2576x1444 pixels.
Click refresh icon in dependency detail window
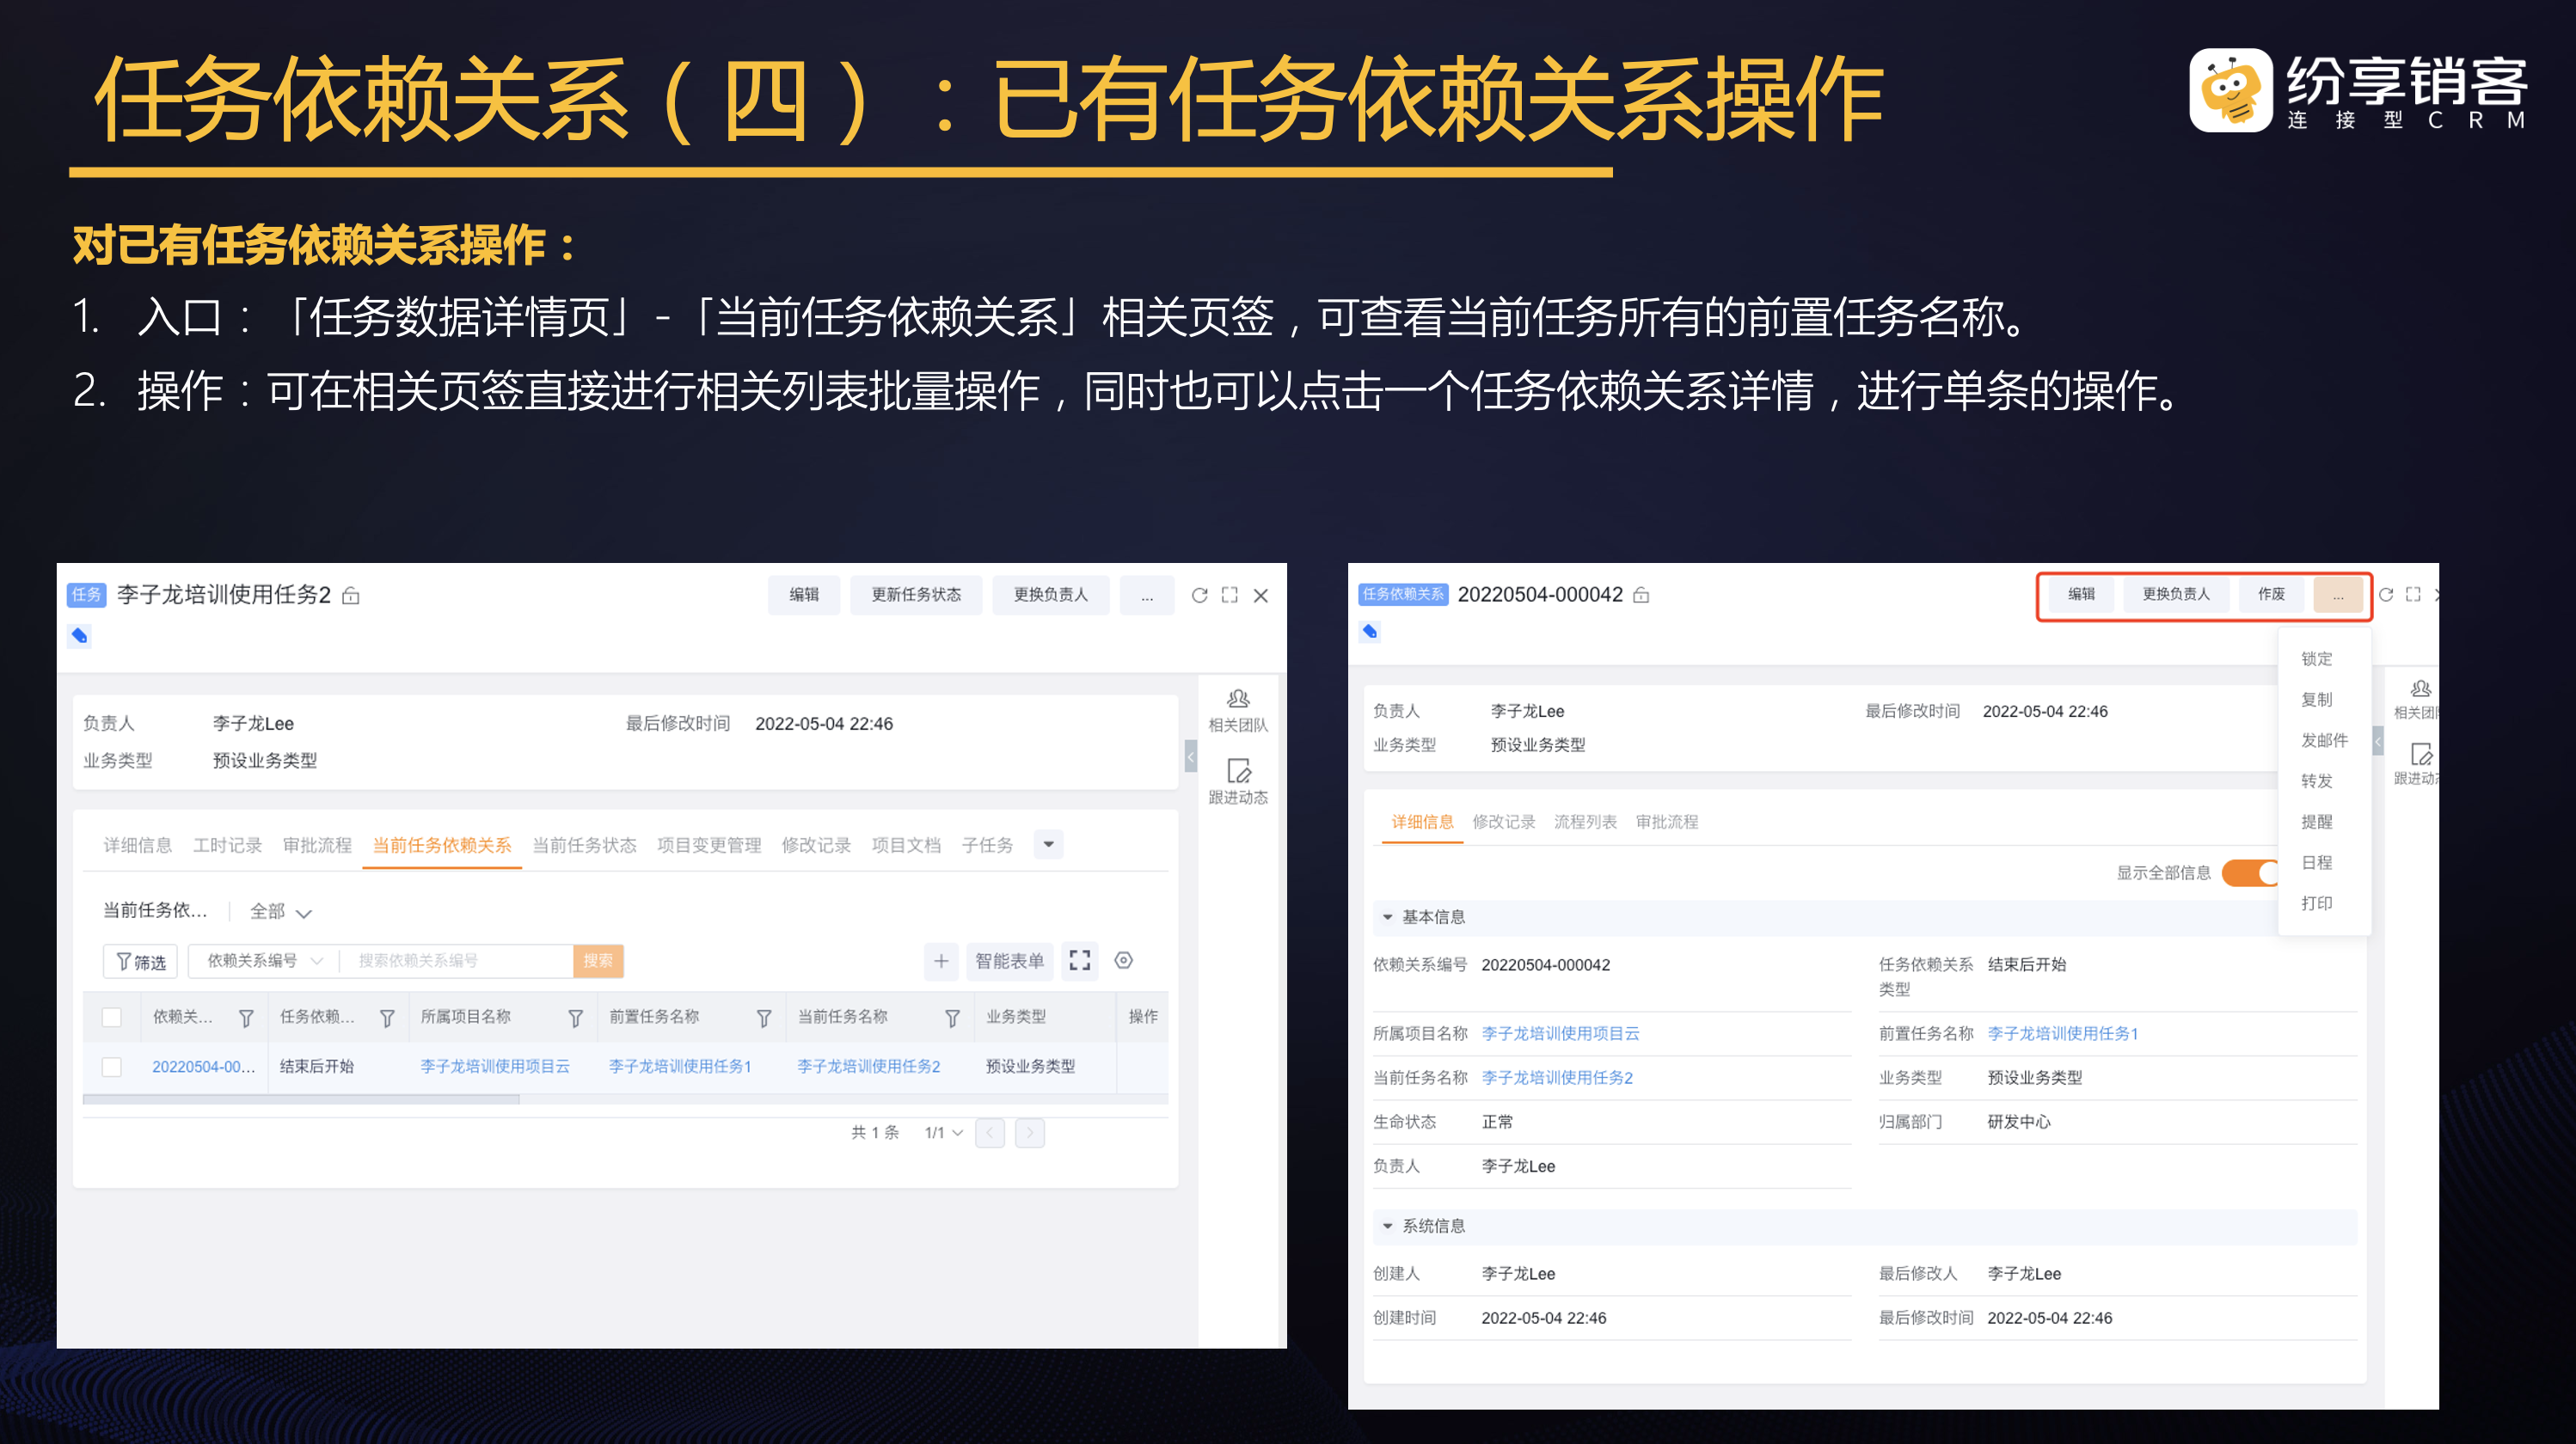pyautogui.click(x=2386, y=594)
